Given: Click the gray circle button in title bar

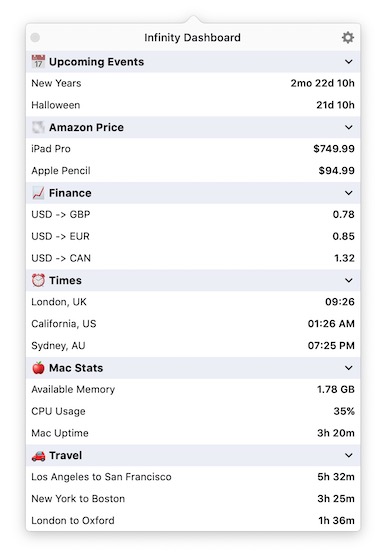Looking at the screenshot, I should (x=35, y=38).
